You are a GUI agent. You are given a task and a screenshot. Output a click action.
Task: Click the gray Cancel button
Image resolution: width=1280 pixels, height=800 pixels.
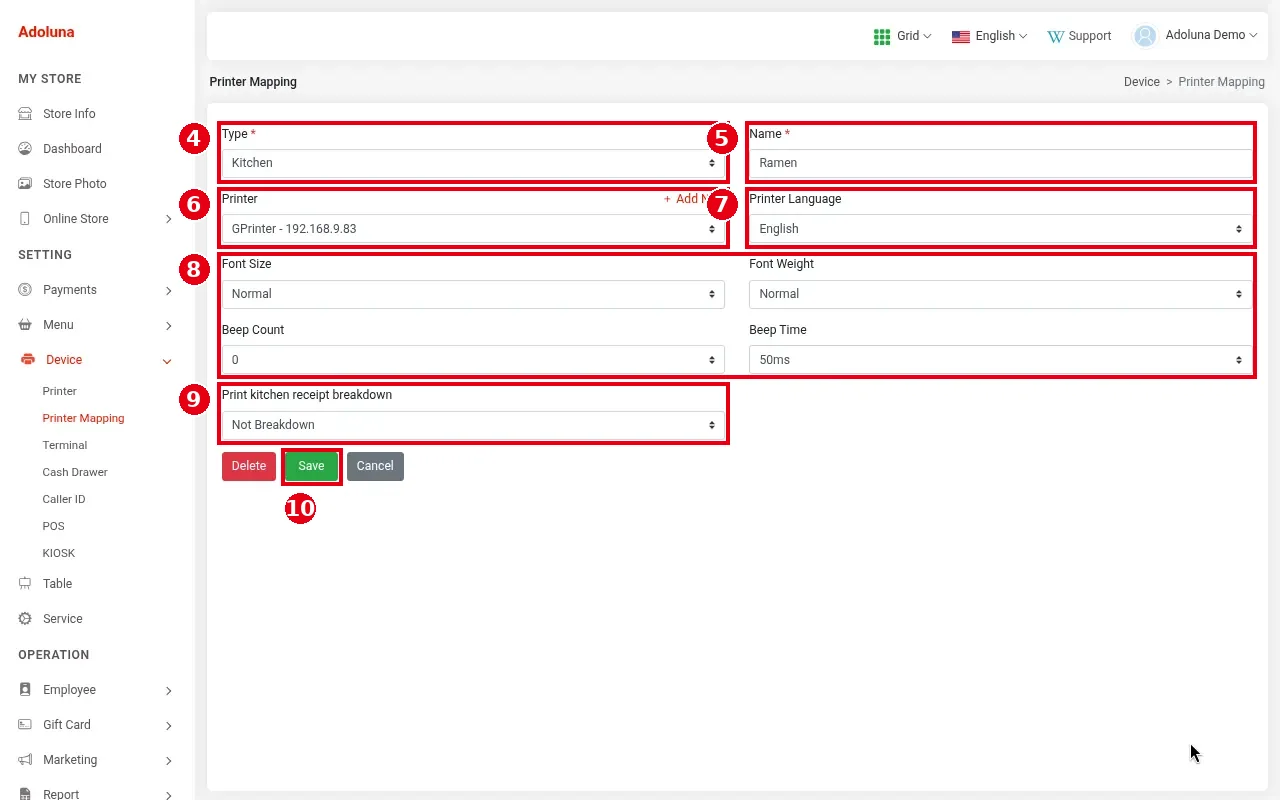[375, 466]
